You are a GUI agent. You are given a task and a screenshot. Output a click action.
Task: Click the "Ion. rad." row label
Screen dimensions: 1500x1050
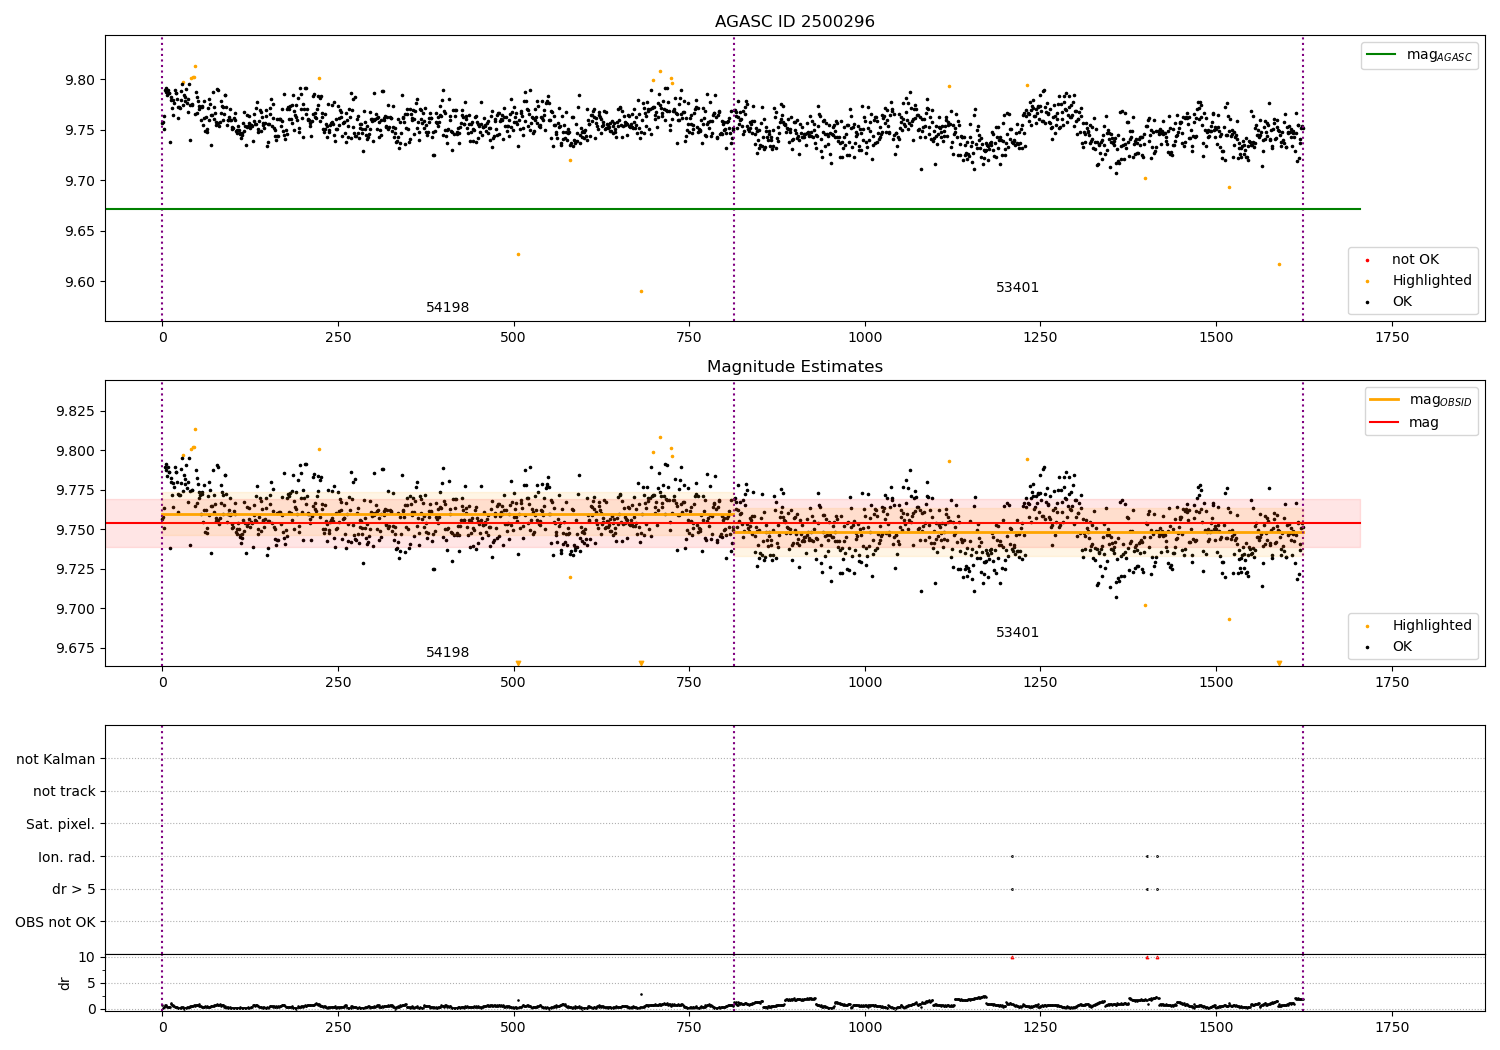pyautogui.click(x=67, y=857)
